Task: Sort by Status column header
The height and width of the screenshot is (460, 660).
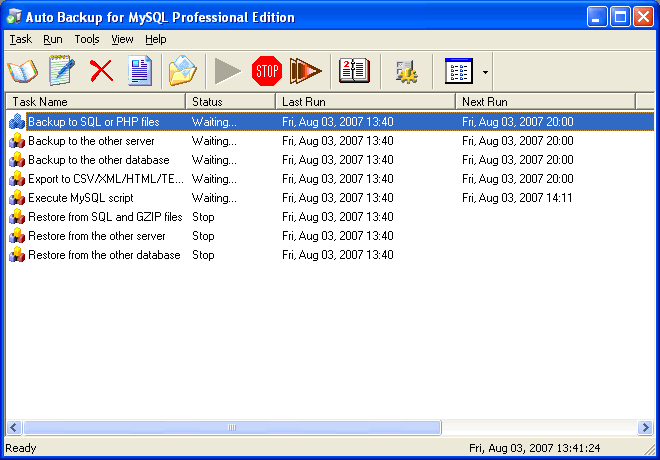Action: pos(230,101)
